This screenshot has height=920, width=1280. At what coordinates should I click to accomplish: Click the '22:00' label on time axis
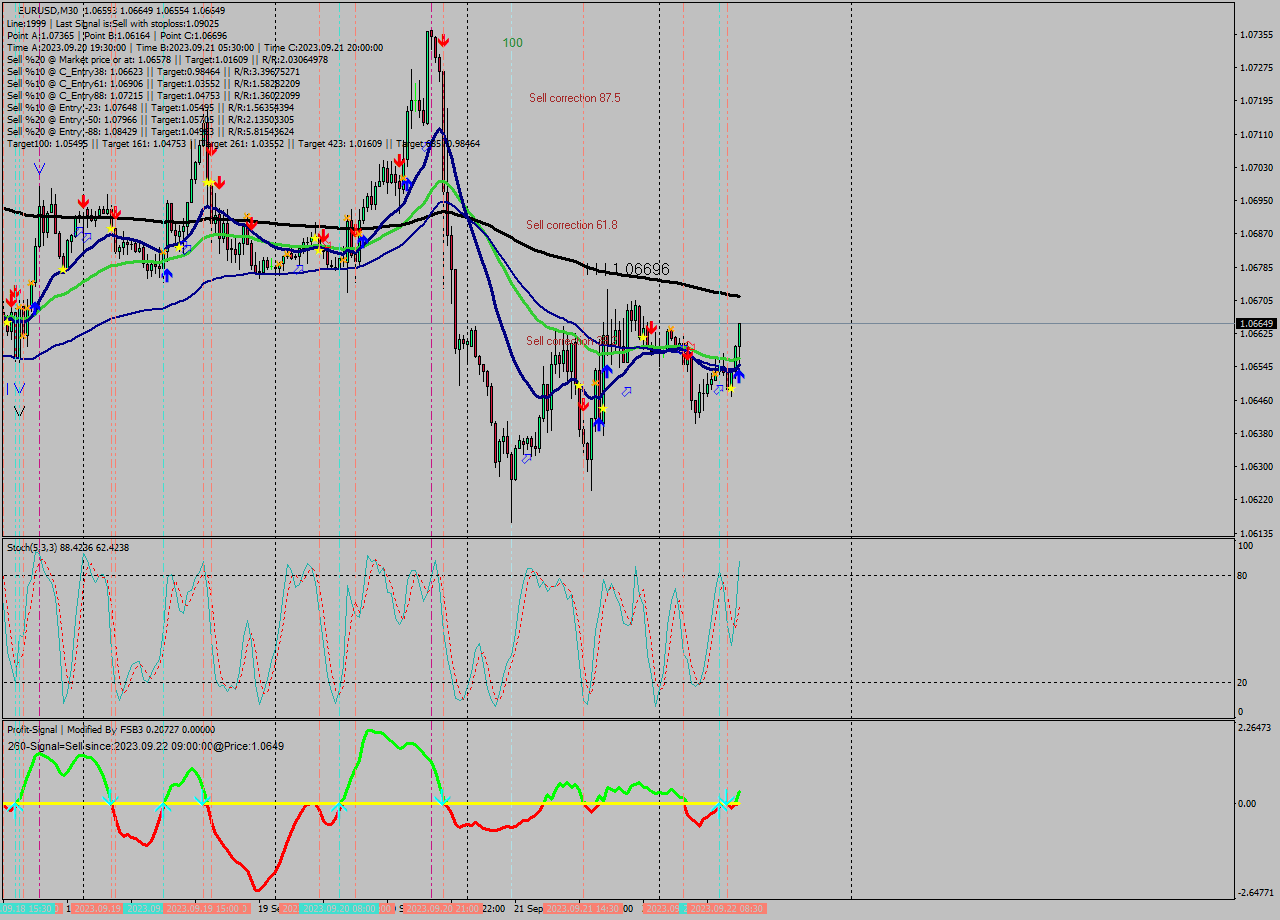[493, 908]
